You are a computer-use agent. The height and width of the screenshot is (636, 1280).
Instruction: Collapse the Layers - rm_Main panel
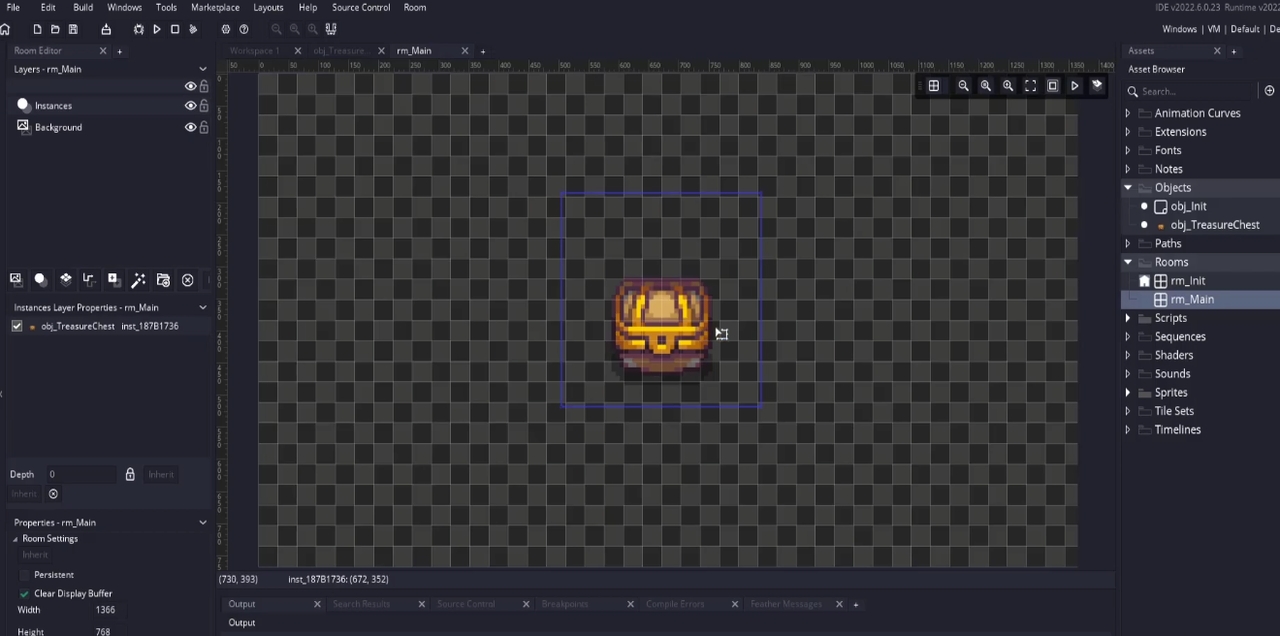pyautogui.click(x=203, y=69)
